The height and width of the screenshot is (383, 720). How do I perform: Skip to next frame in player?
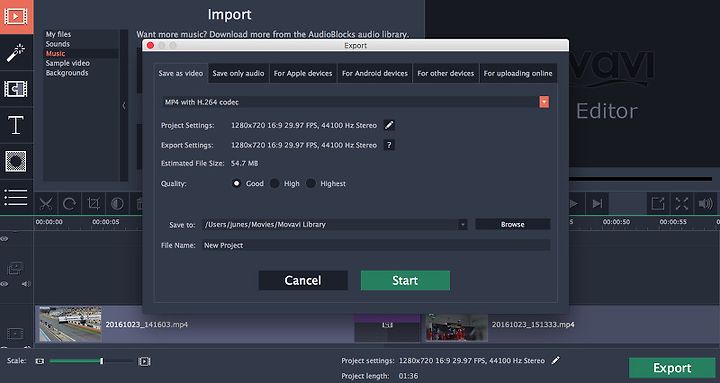(x=597, y=203)
